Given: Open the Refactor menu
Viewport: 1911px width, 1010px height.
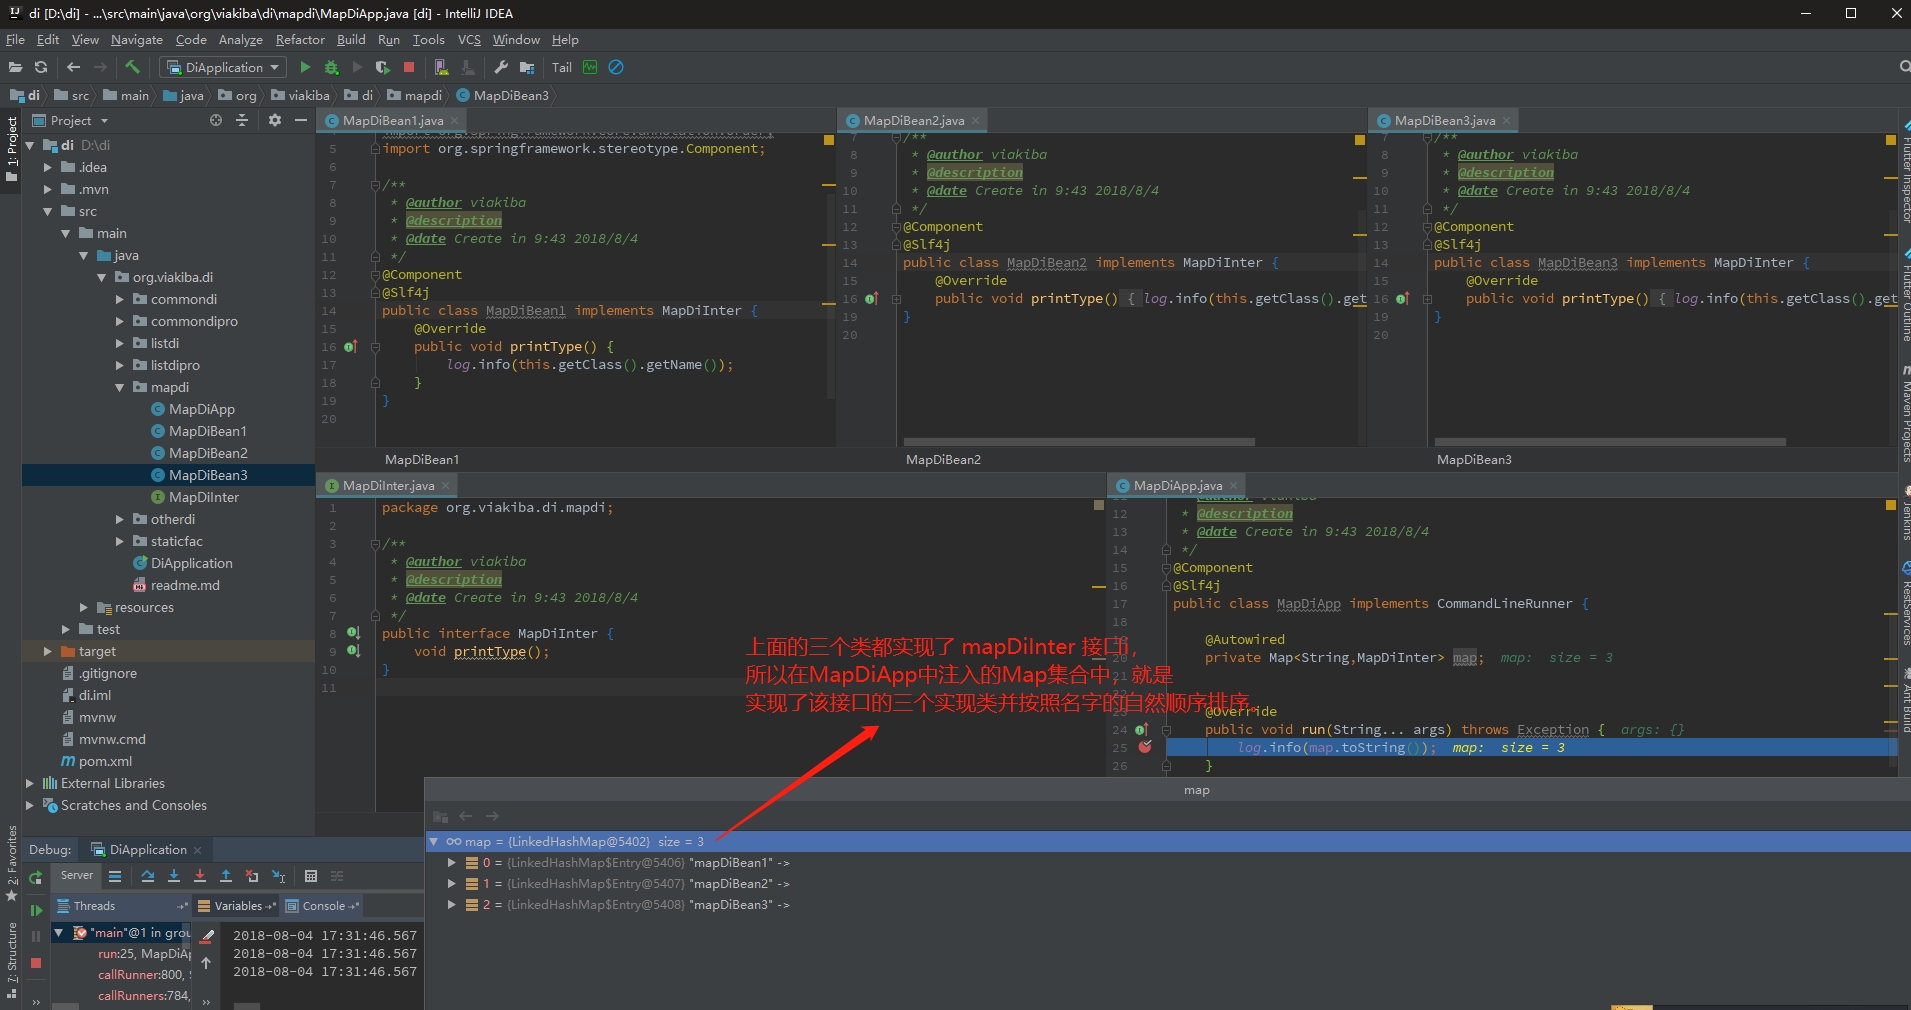Looking at the screenshot, I should click(300, 40).
